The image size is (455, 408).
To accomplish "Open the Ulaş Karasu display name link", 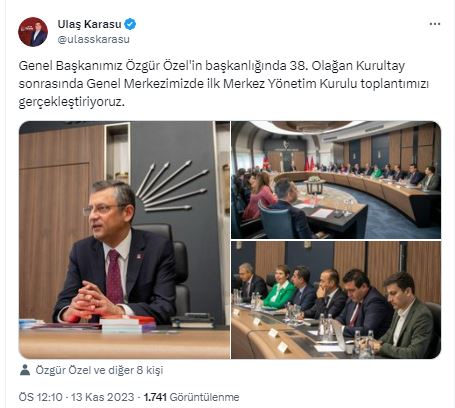I will tap(89, 24).
